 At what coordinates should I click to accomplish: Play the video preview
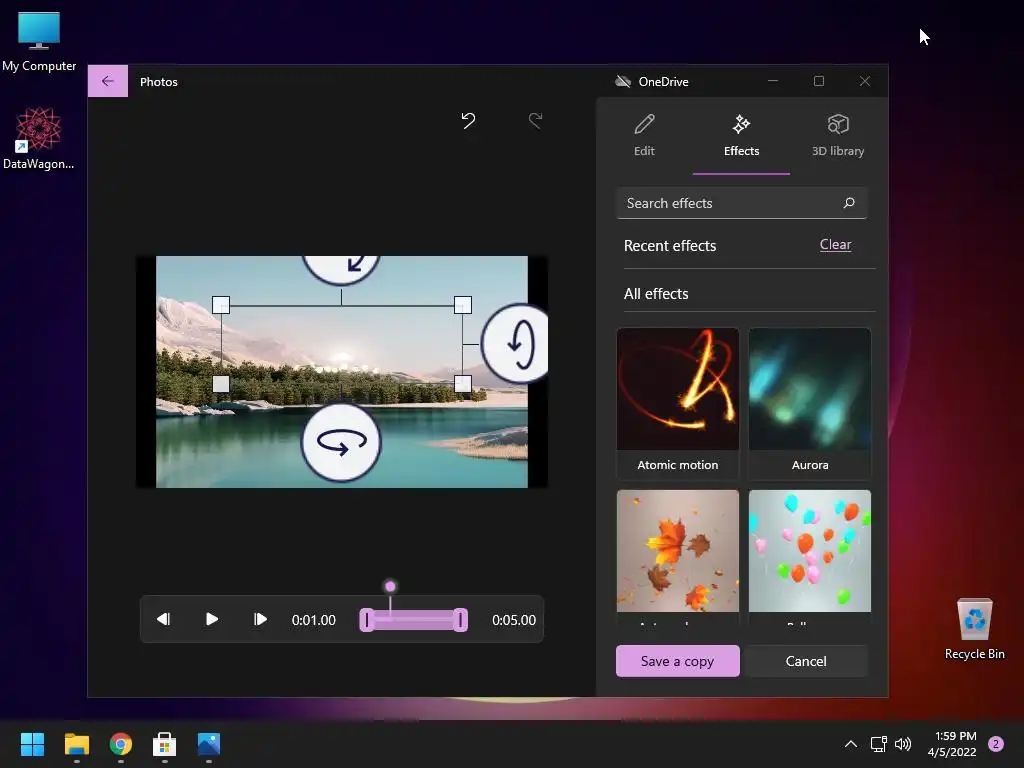[212, 619]
